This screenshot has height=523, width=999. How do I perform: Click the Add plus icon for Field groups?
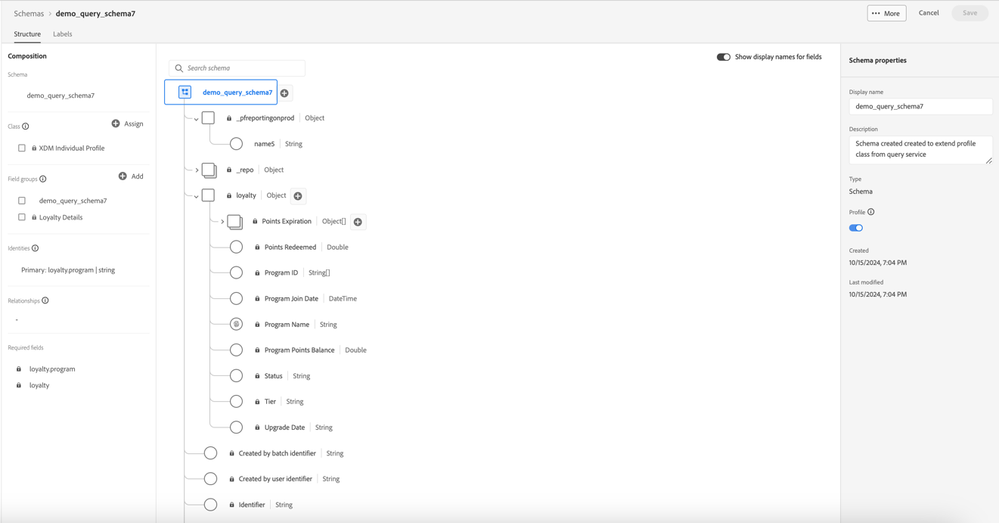123,176
